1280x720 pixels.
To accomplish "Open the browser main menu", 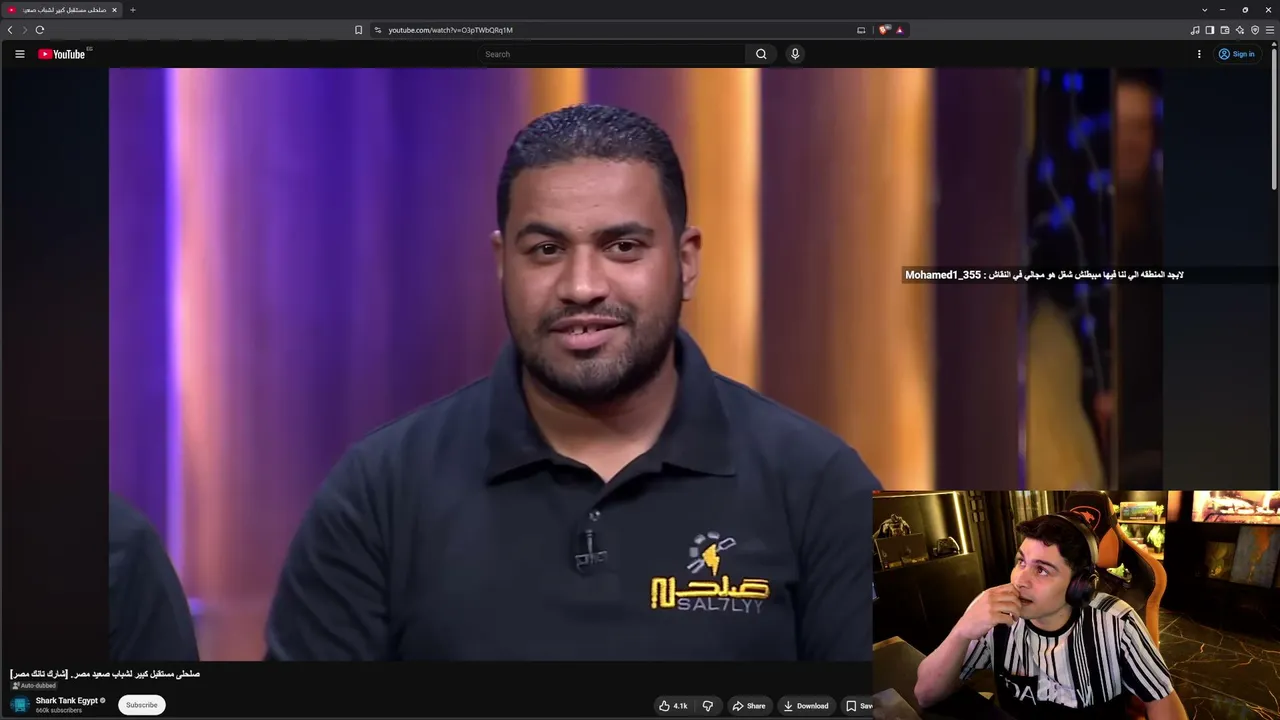I will point(1270,30).
